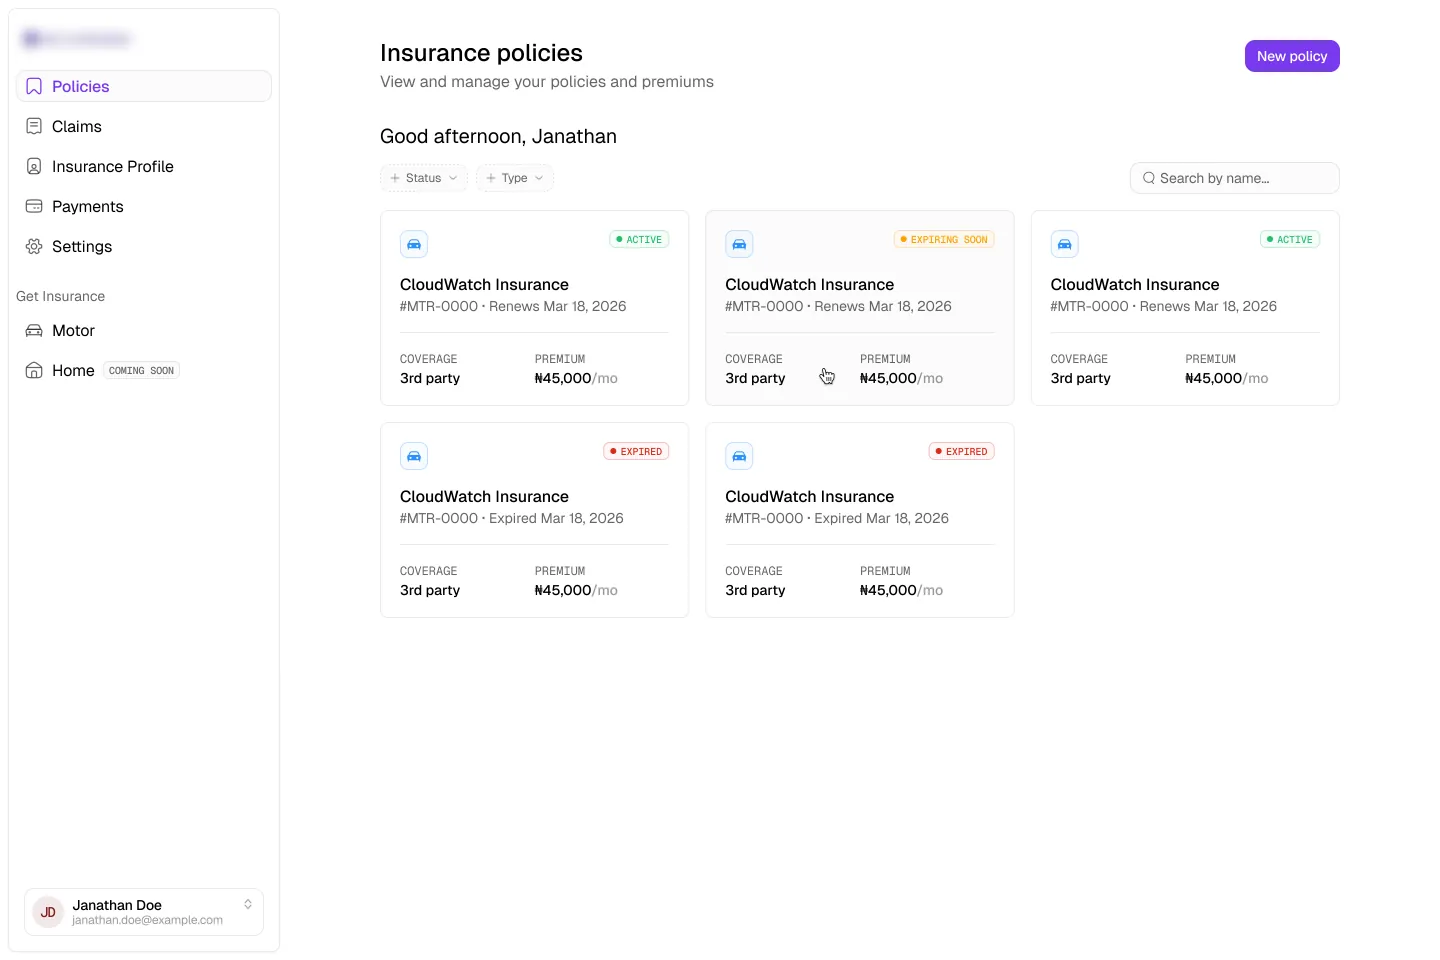Image resolution: width=1440 pixels, height=960 pixels.
Task: Expand the Status filter chevron
Action: point(453,178)
